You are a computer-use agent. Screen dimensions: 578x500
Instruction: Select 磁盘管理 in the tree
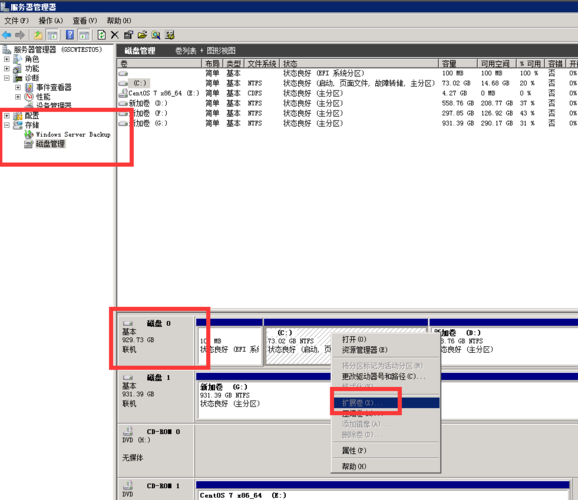pyautogui.click(x=50, y=144)
